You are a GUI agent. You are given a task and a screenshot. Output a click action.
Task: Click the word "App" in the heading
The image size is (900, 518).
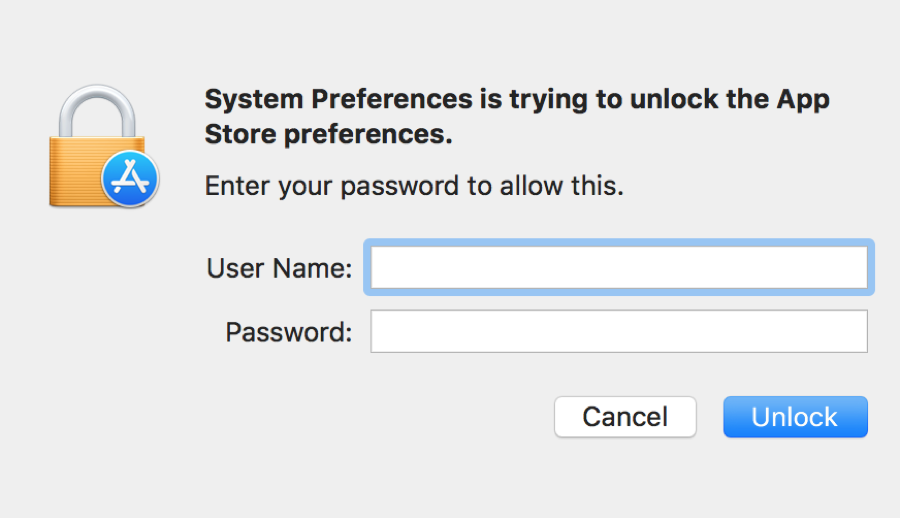point(804,100)
